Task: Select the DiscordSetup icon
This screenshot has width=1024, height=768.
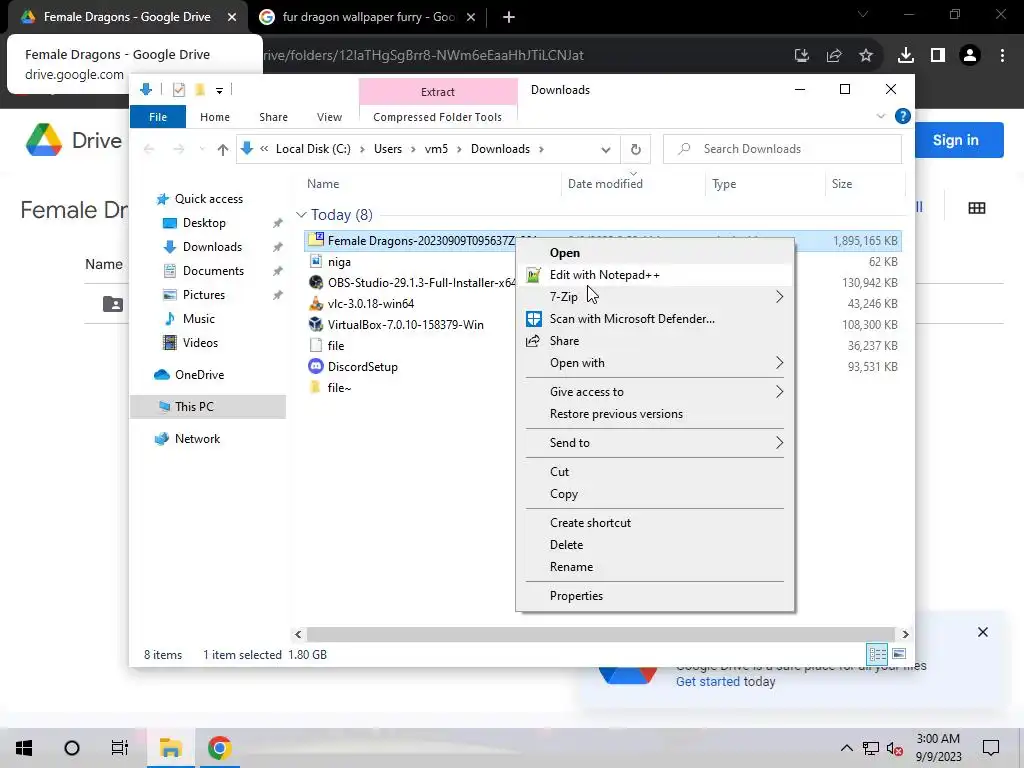Action: pyautogui.click(x=316, y=366)
